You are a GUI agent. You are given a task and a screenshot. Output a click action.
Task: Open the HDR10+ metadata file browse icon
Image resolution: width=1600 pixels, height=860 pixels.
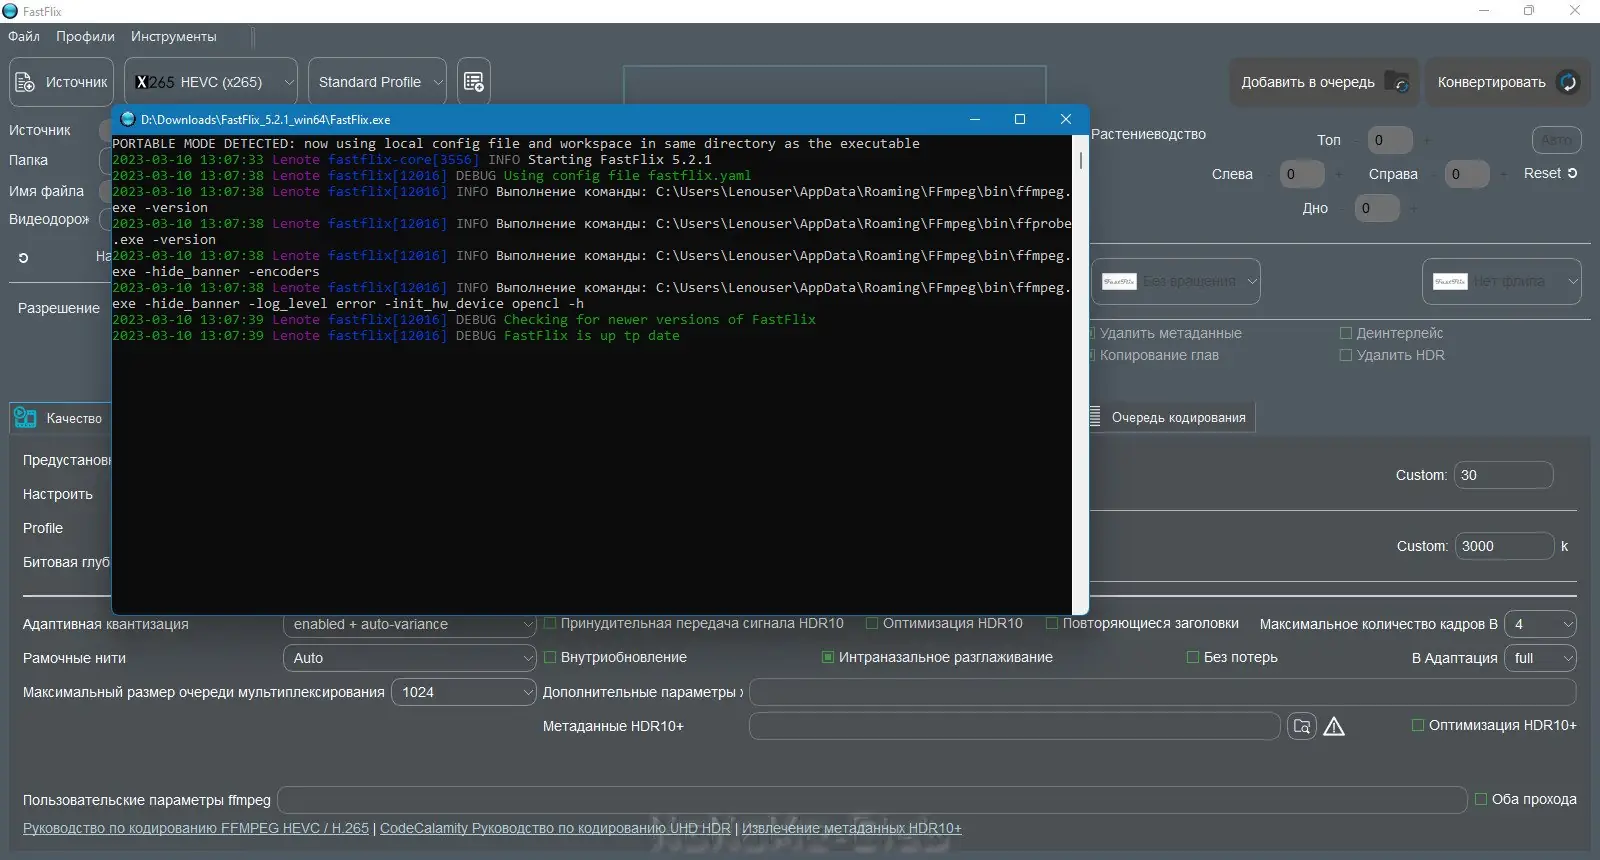click(x=1301, y=726)
